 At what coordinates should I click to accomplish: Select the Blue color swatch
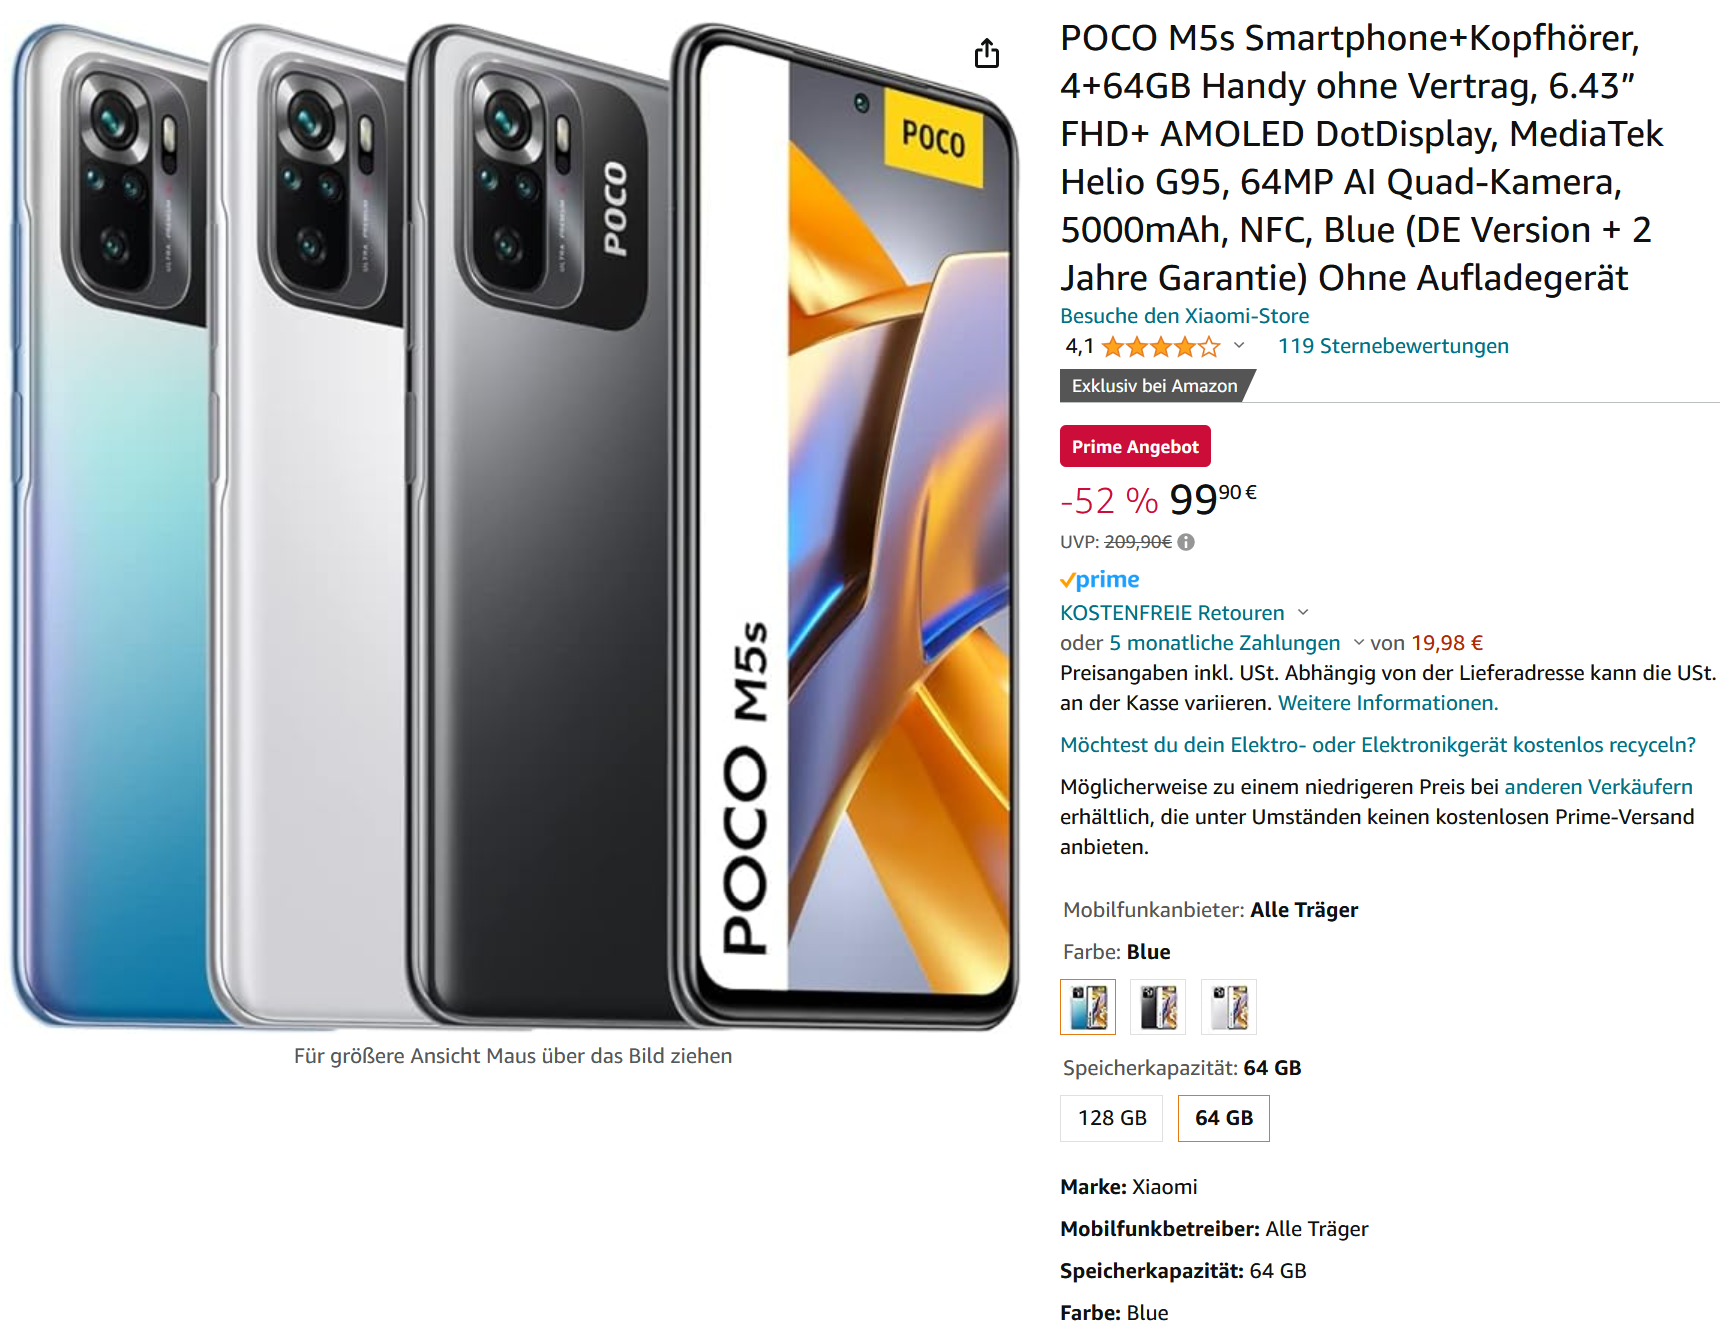point(1088,1007)
